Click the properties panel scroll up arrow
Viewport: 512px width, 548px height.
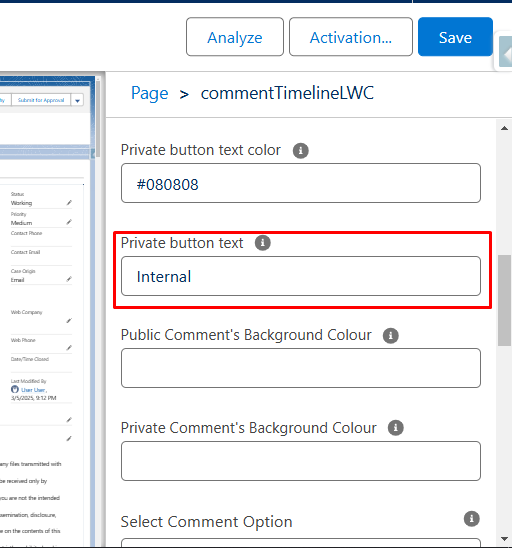coord(504,128)
